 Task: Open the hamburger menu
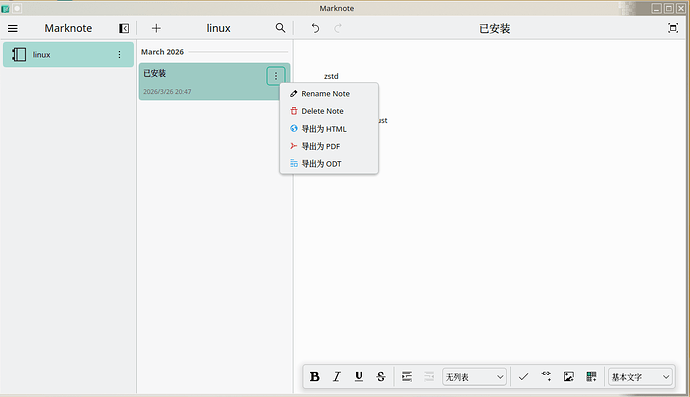(x=13, y=28)
